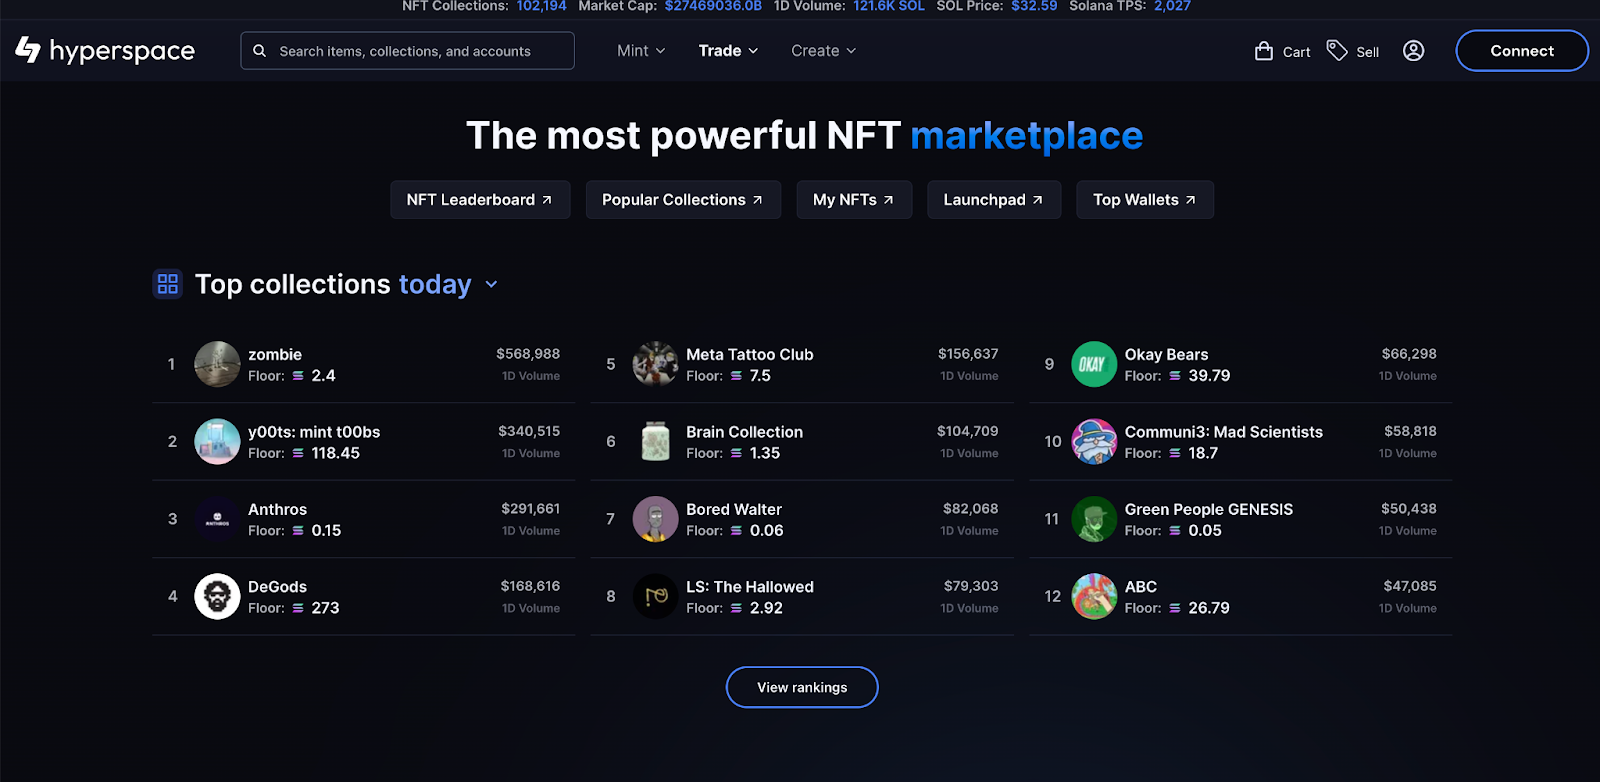Click the arrow icon on Top Wallets
The height and width of the screenshot is (782, 1600).
tap(1190, 200)
